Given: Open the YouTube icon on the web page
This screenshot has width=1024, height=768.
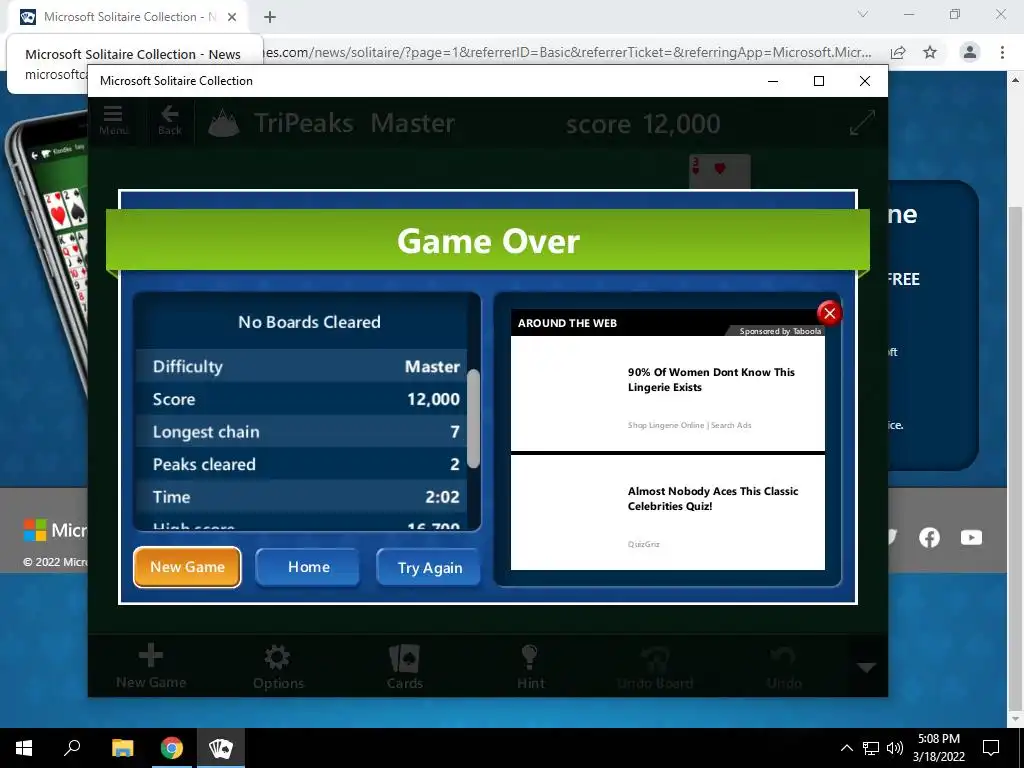Looking at the screenshot, I should 971,537.
